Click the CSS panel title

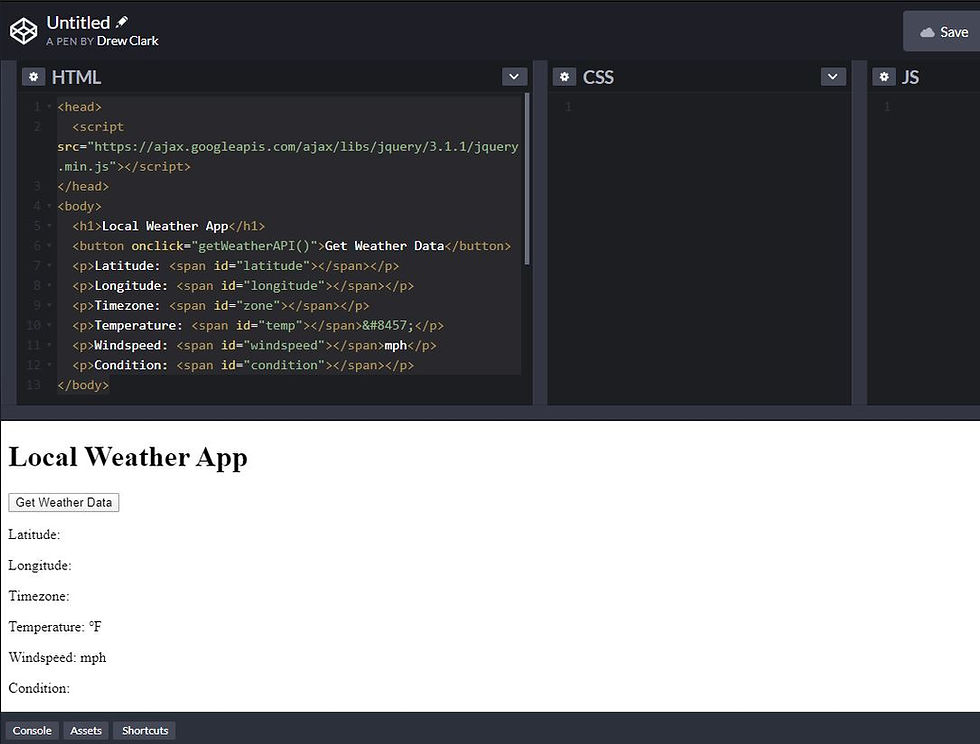click(598, 77)
